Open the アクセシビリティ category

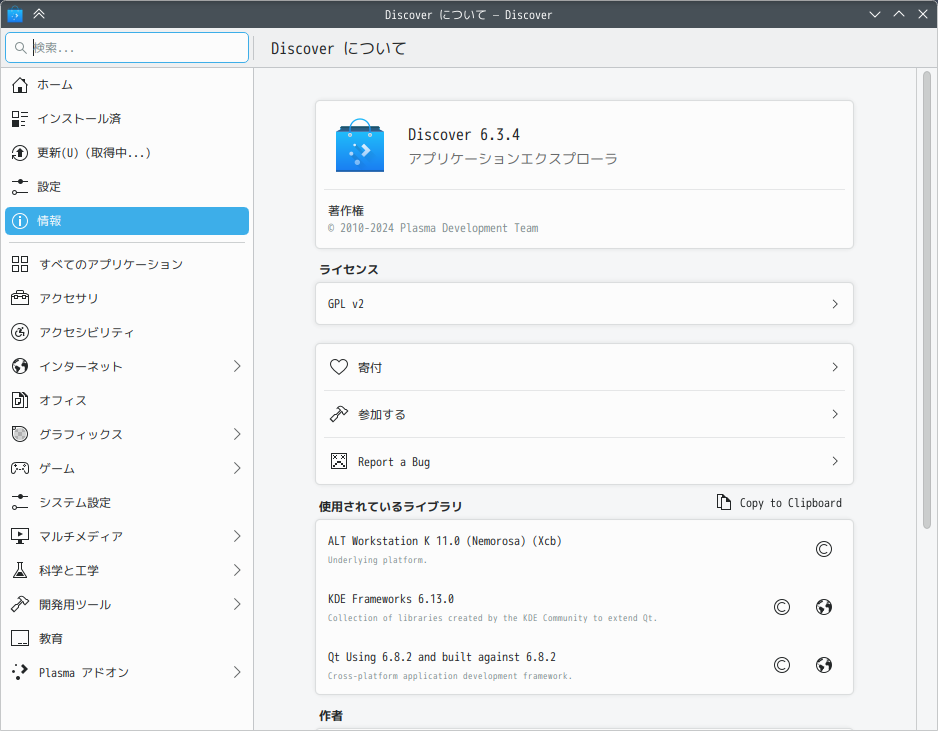click(x=127, y=332)
